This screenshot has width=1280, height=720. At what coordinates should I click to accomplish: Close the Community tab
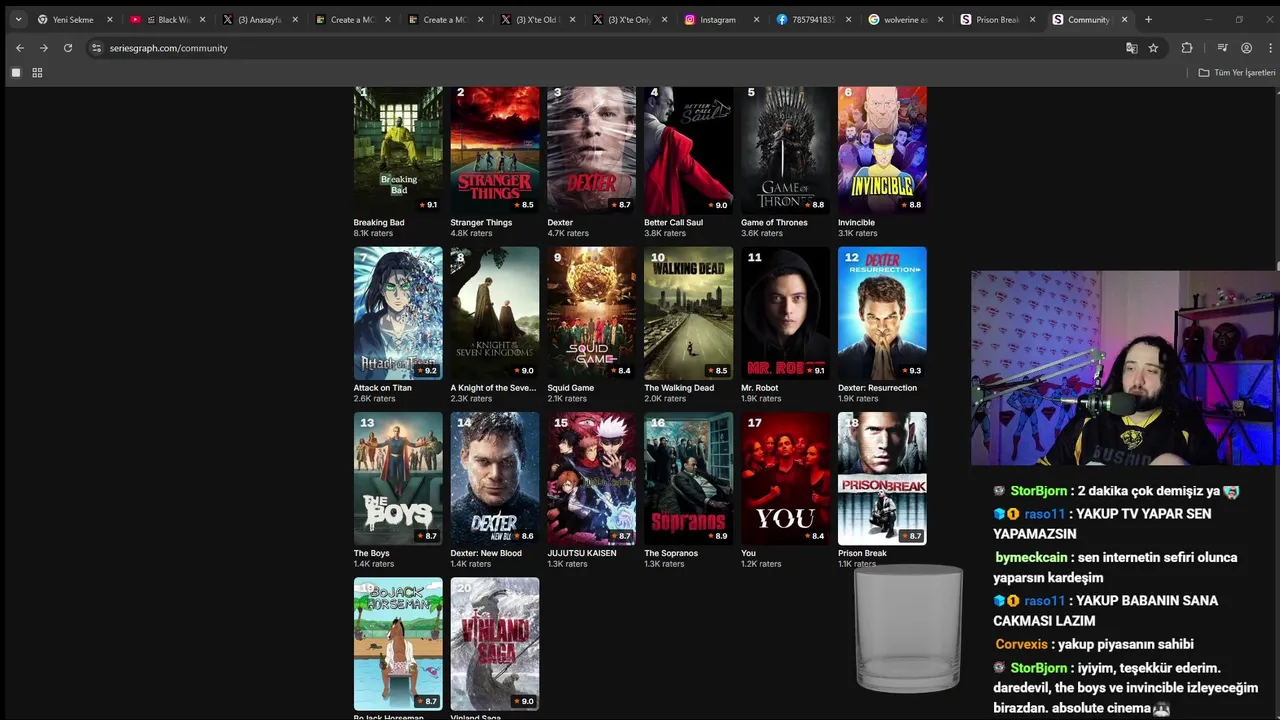pyautogui.click(x=1125, y=19)
